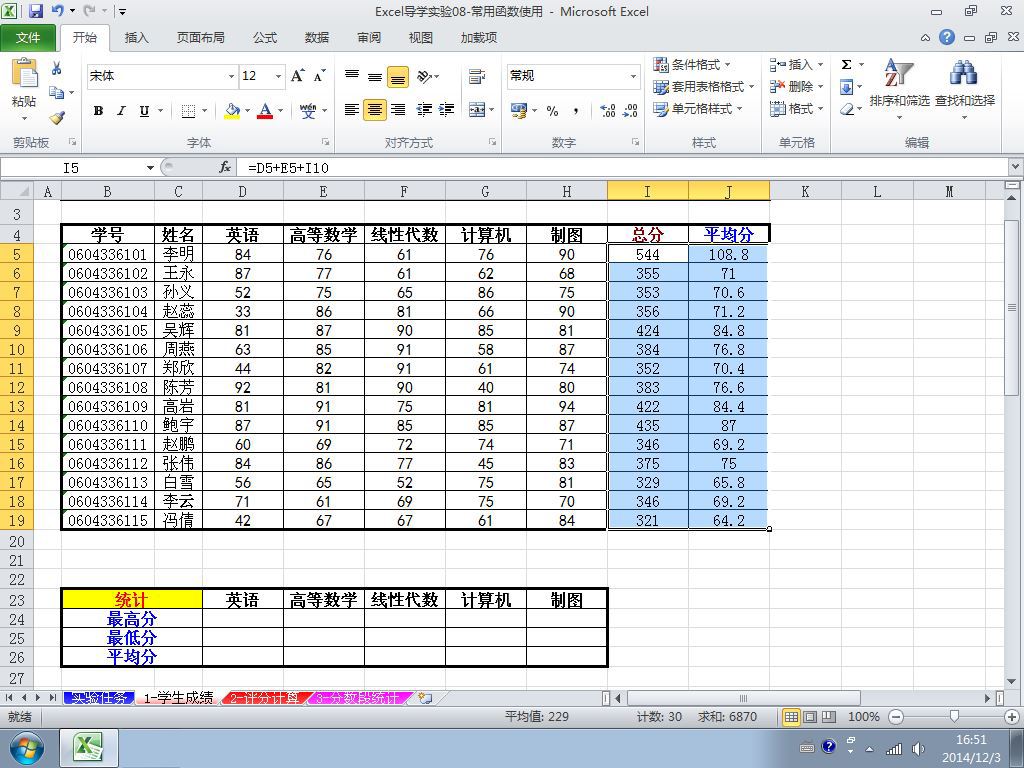This screenshot has height=768, width=1024.
Task: Switch to the 插入 ribbon tab
Action: [136, 37]
